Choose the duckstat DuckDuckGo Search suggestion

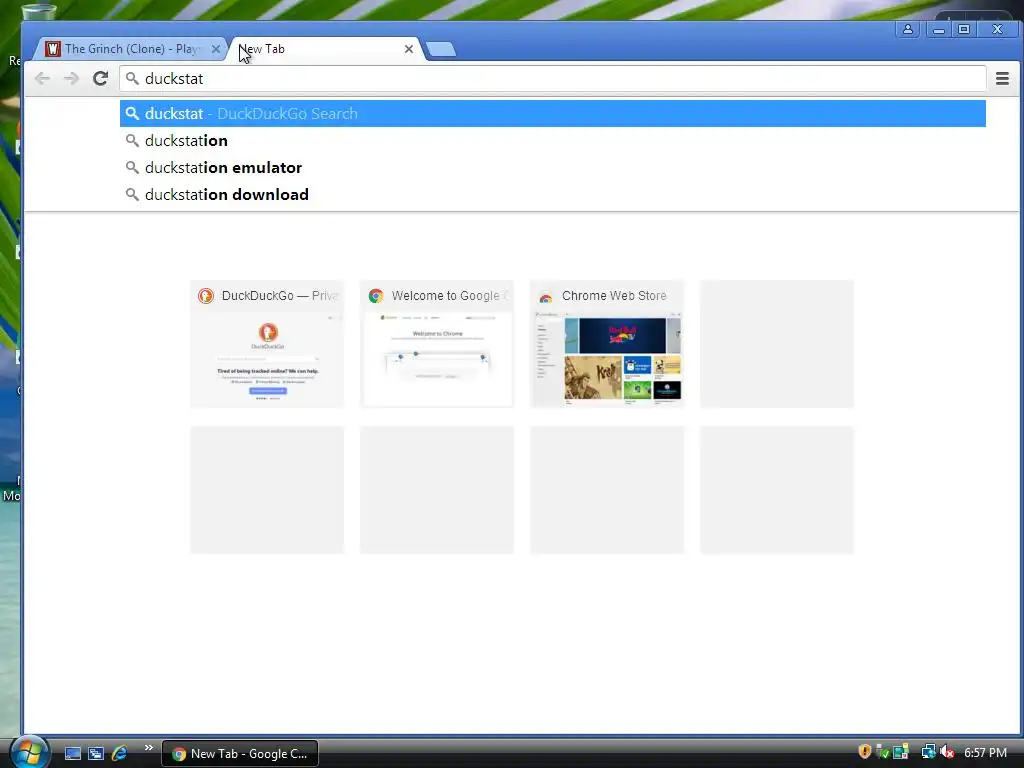(x=552, y=114)
